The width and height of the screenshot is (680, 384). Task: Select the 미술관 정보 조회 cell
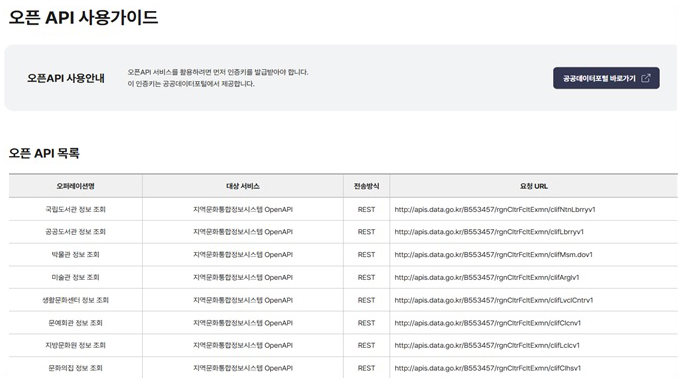click(75, 277)
